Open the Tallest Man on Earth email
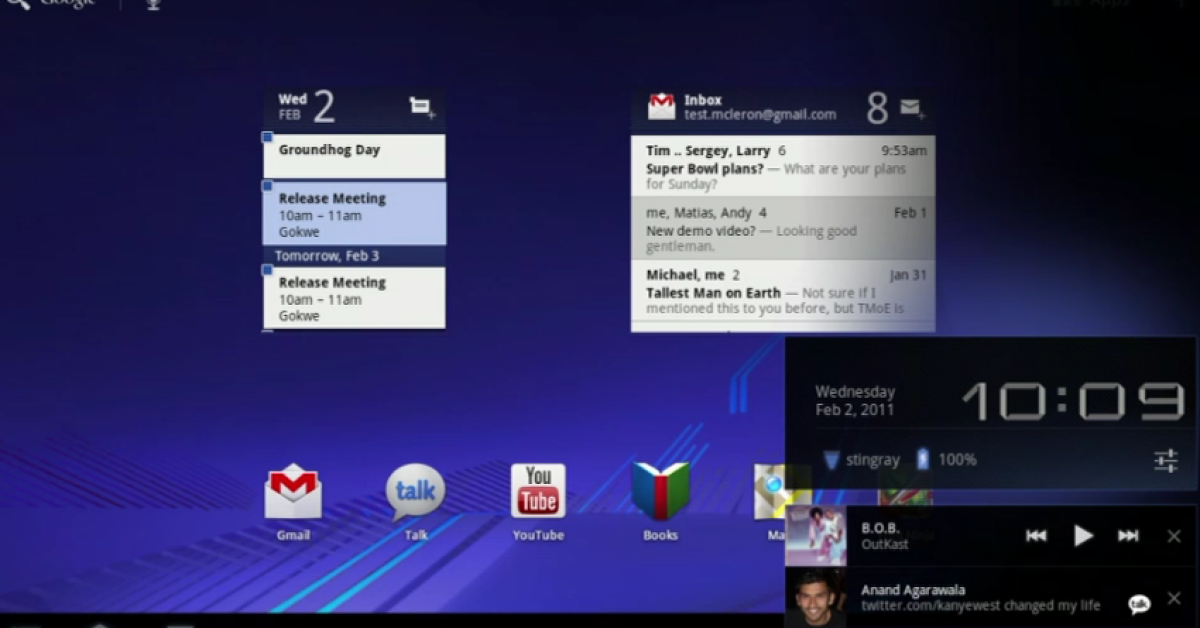This screenshot has height=628, width=1200. pos(783,291)
